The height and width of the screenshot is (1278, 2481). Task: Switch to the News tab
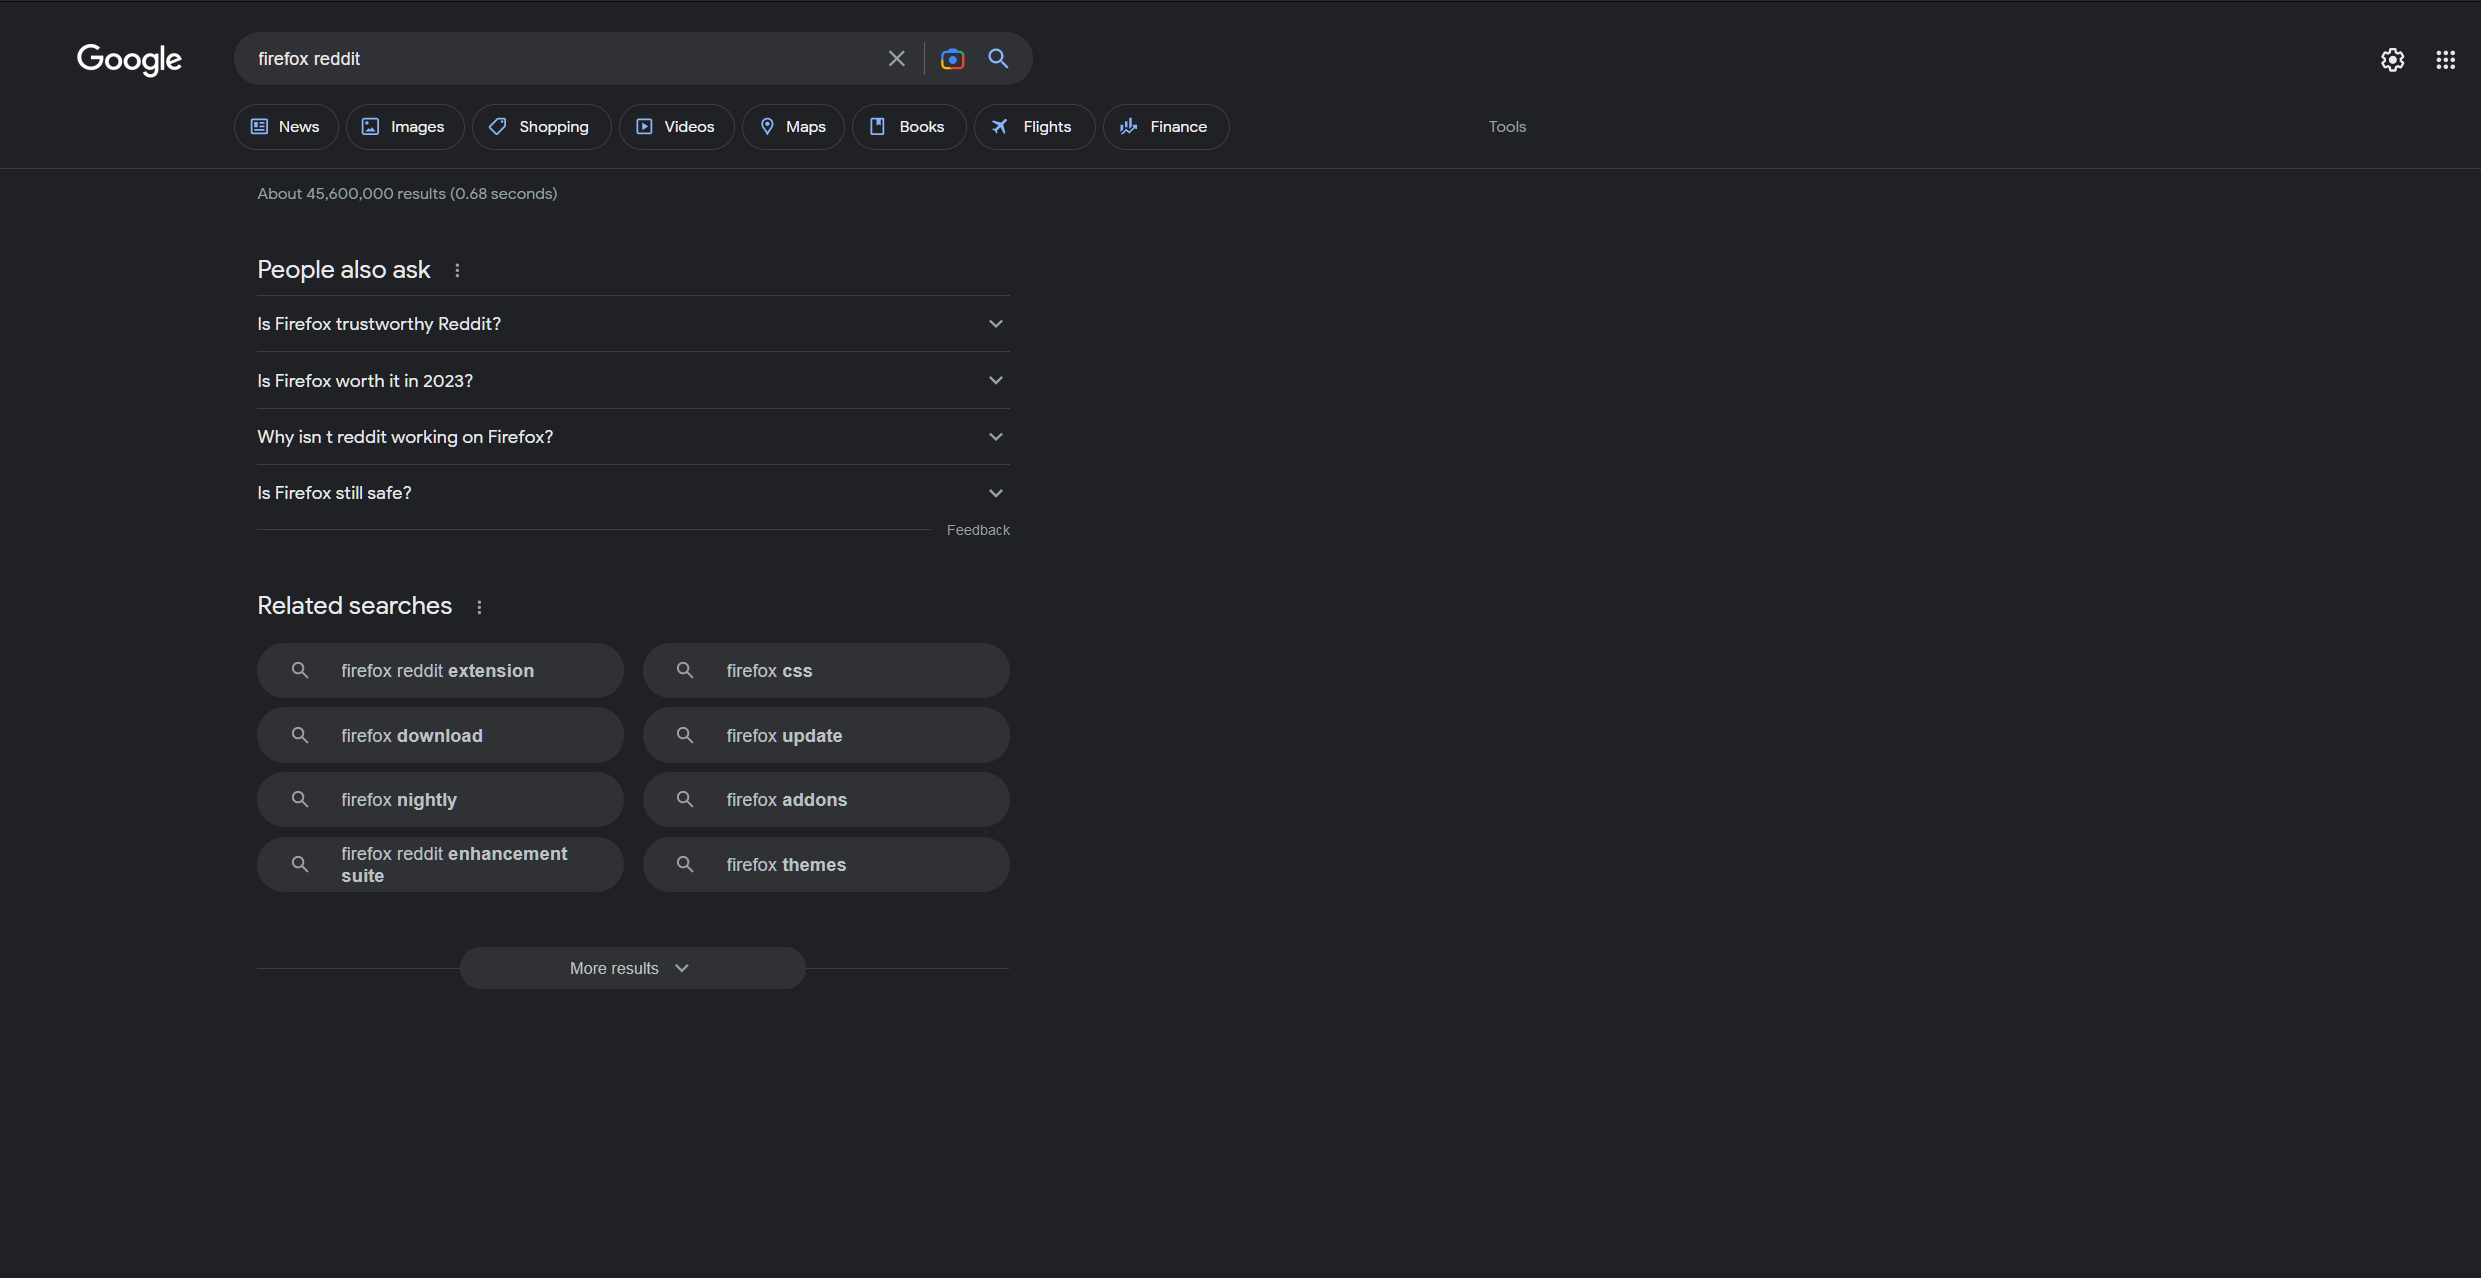[286, 127]
